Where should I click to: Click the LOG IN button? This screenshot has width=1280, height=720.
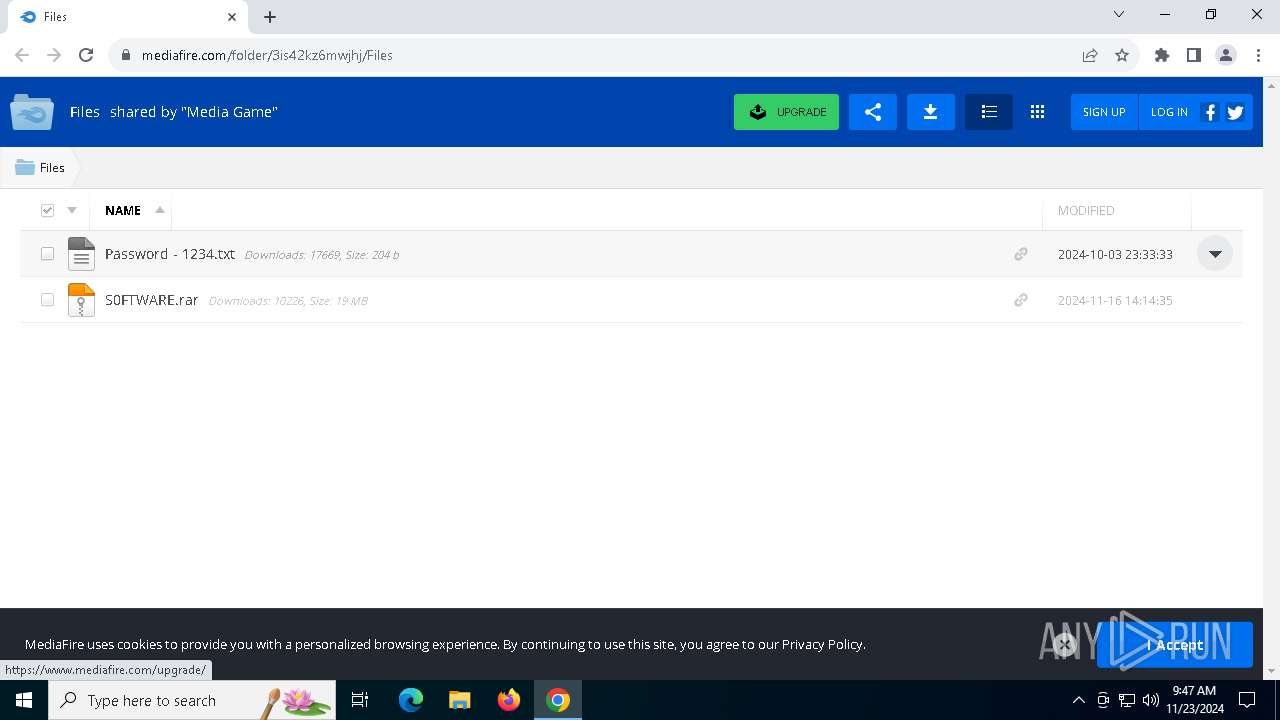(x=1169, y=112)
